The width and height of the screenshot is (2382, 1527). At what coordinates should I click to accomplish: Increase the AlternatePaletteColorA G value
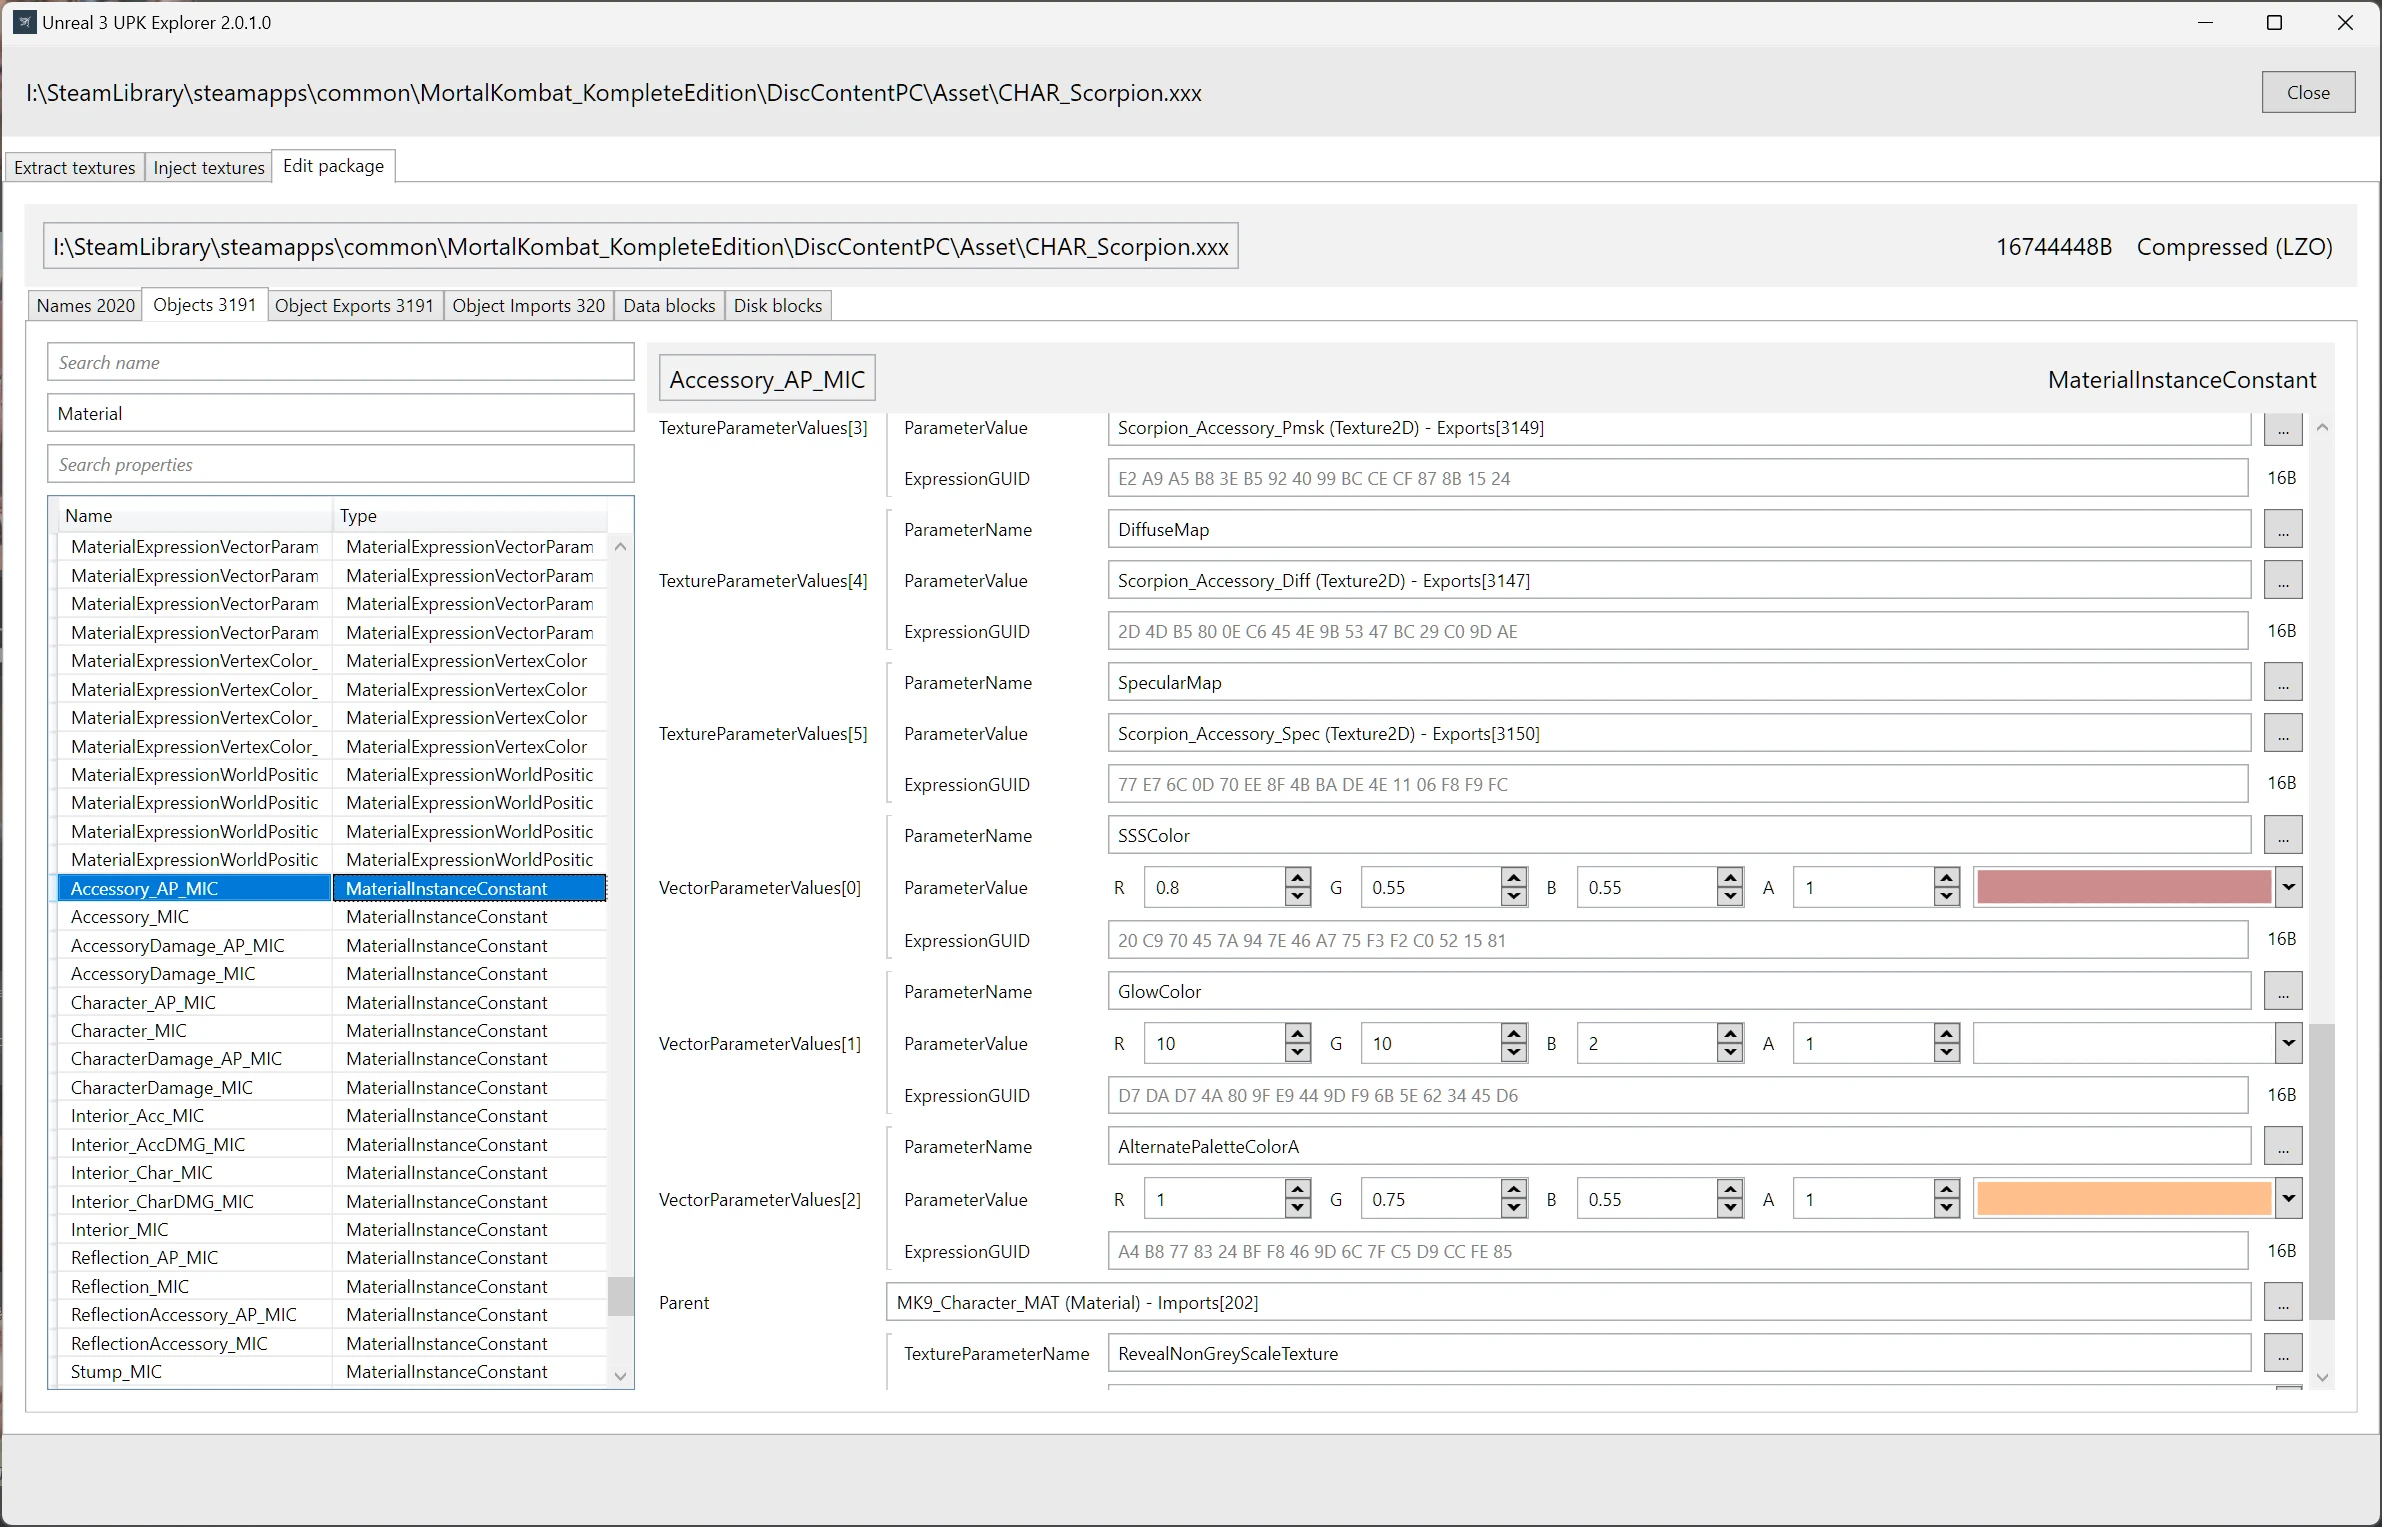(x=1514, y=1190)
